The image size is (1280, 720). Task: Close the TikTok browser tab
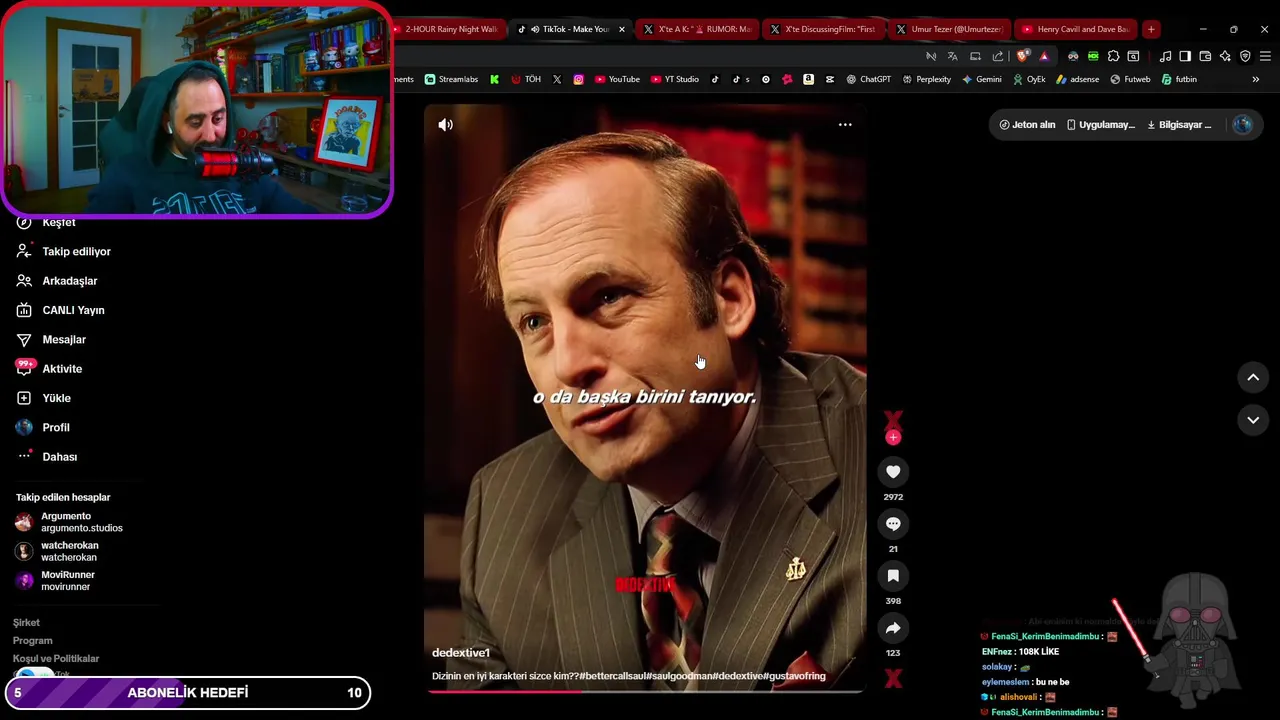(x=622, y=29)
